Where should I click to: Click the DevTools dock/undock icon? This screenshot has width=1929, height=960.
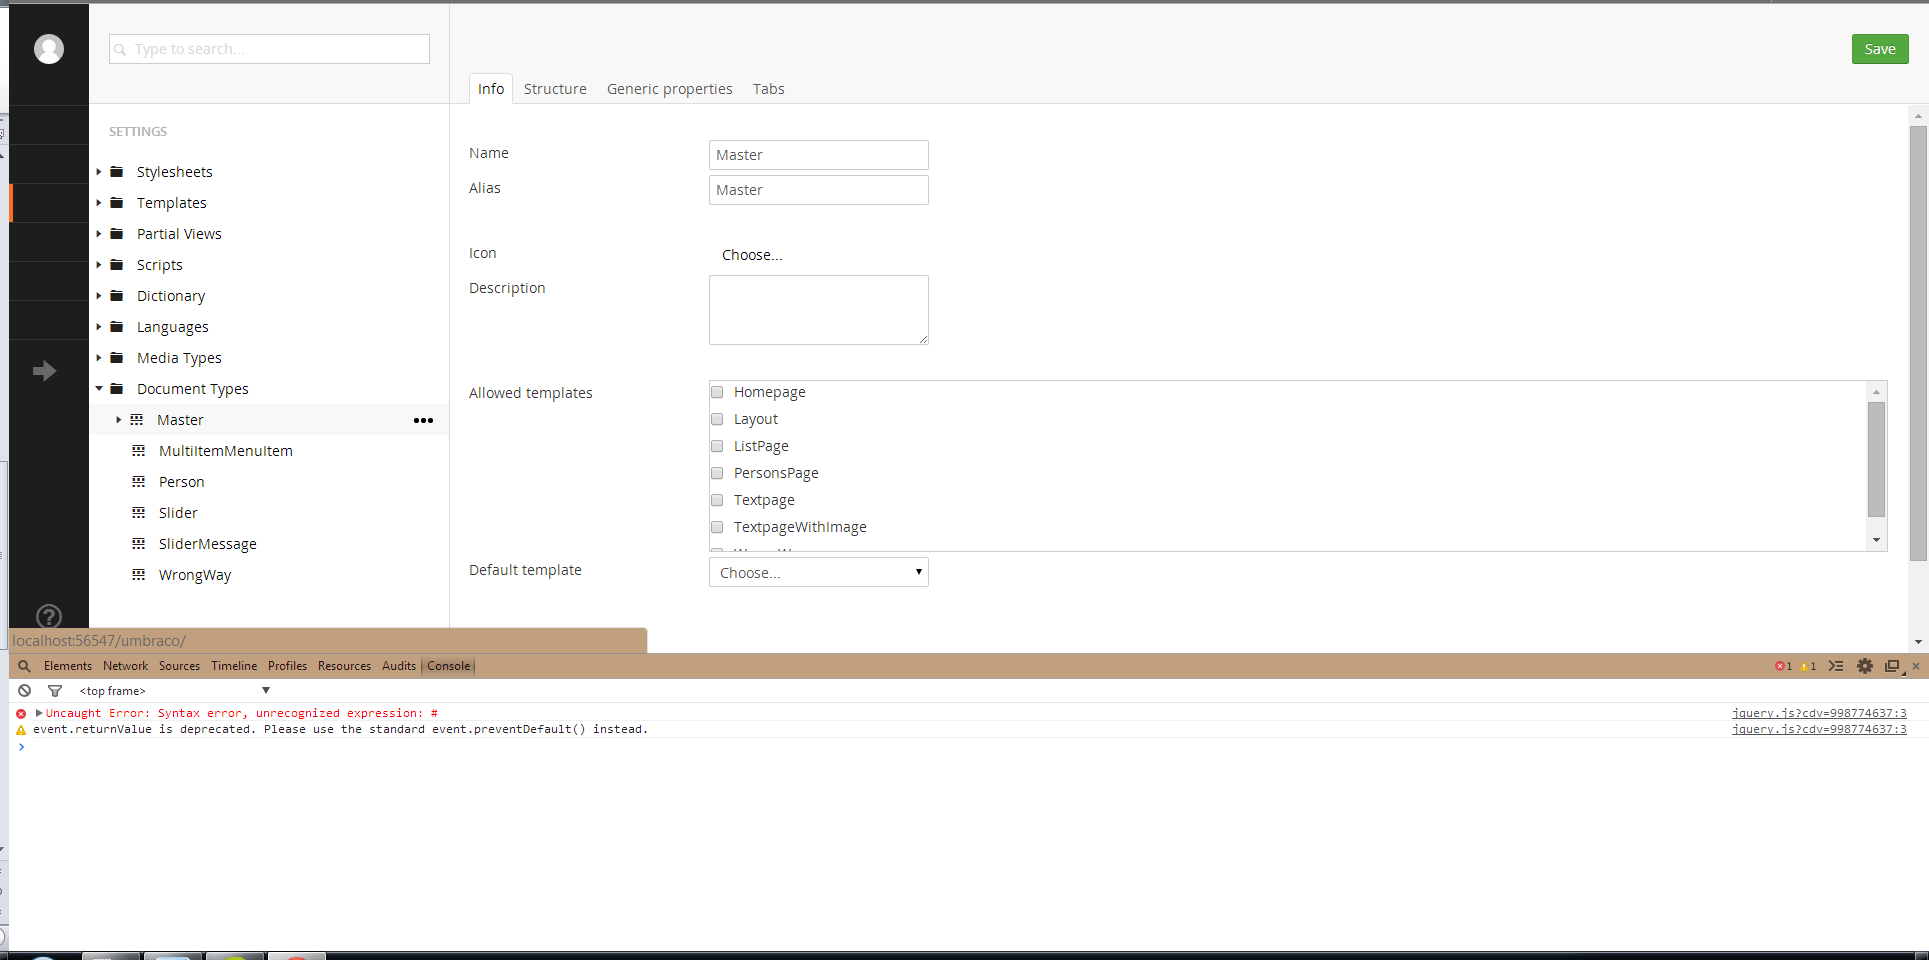coord(1892,666)
